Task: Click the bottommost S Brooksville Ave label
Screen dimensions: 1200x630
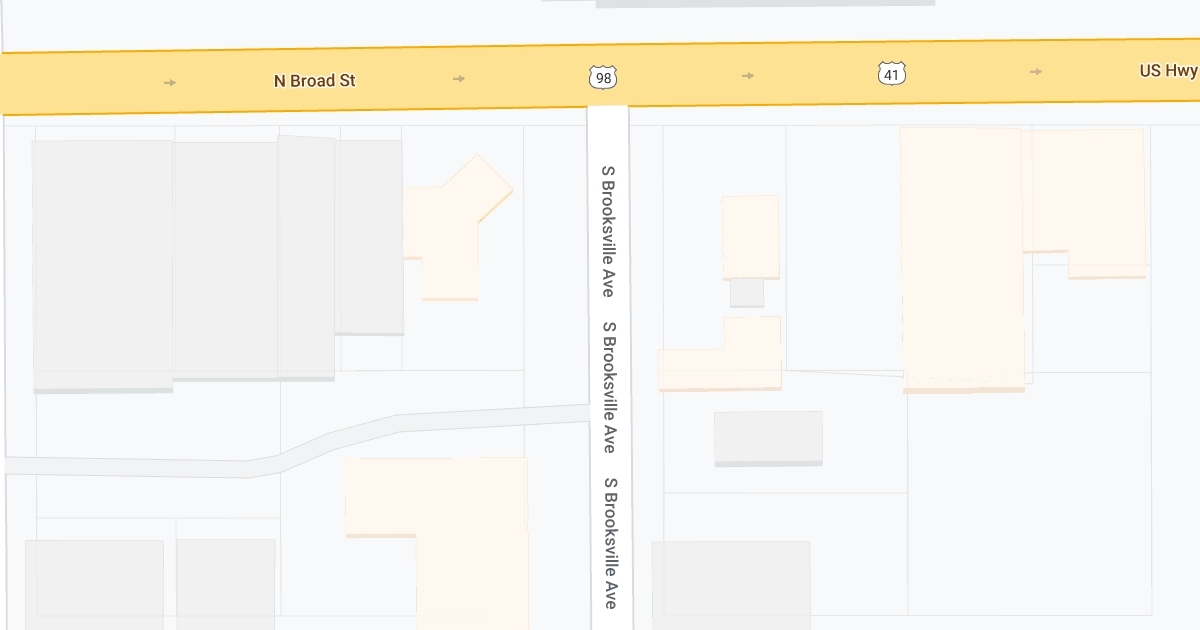Action: (609, 543)
